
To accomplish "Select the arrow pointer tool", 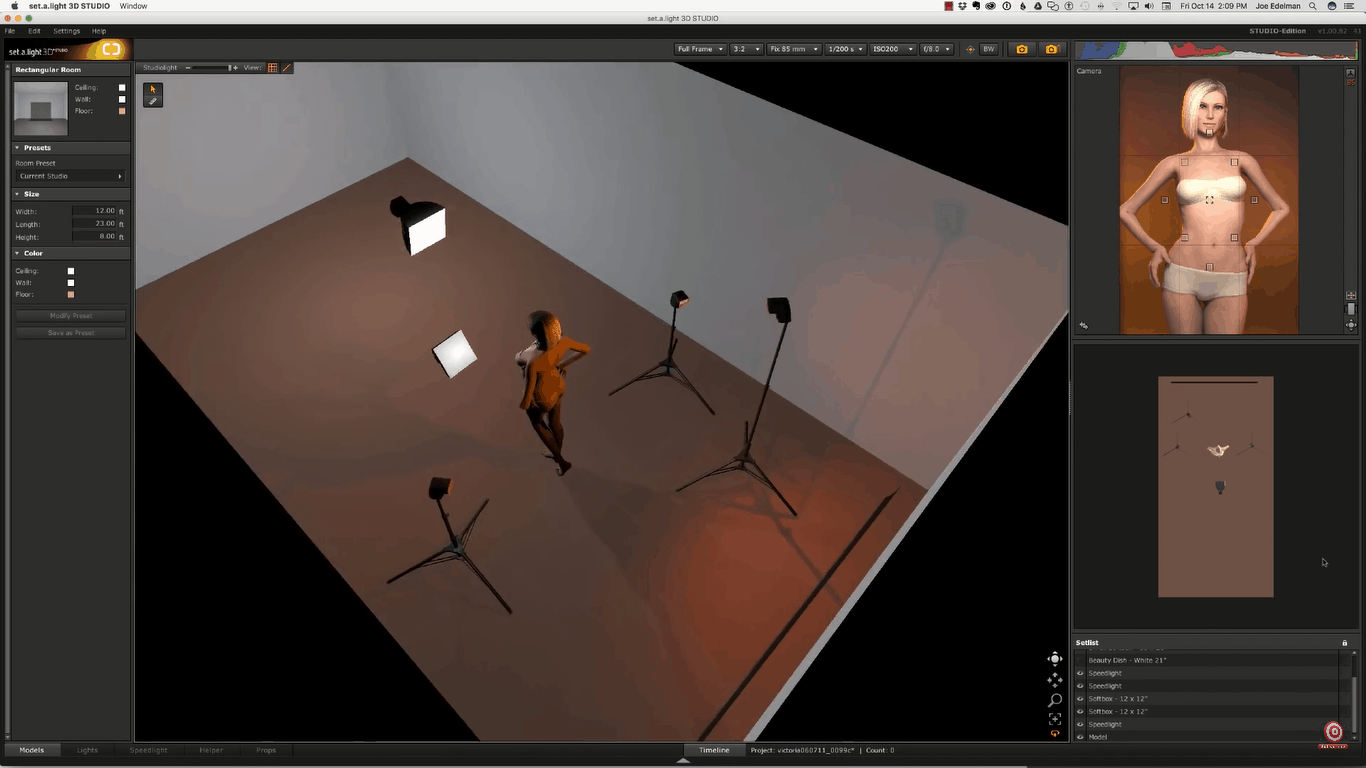I will [153, 89].
